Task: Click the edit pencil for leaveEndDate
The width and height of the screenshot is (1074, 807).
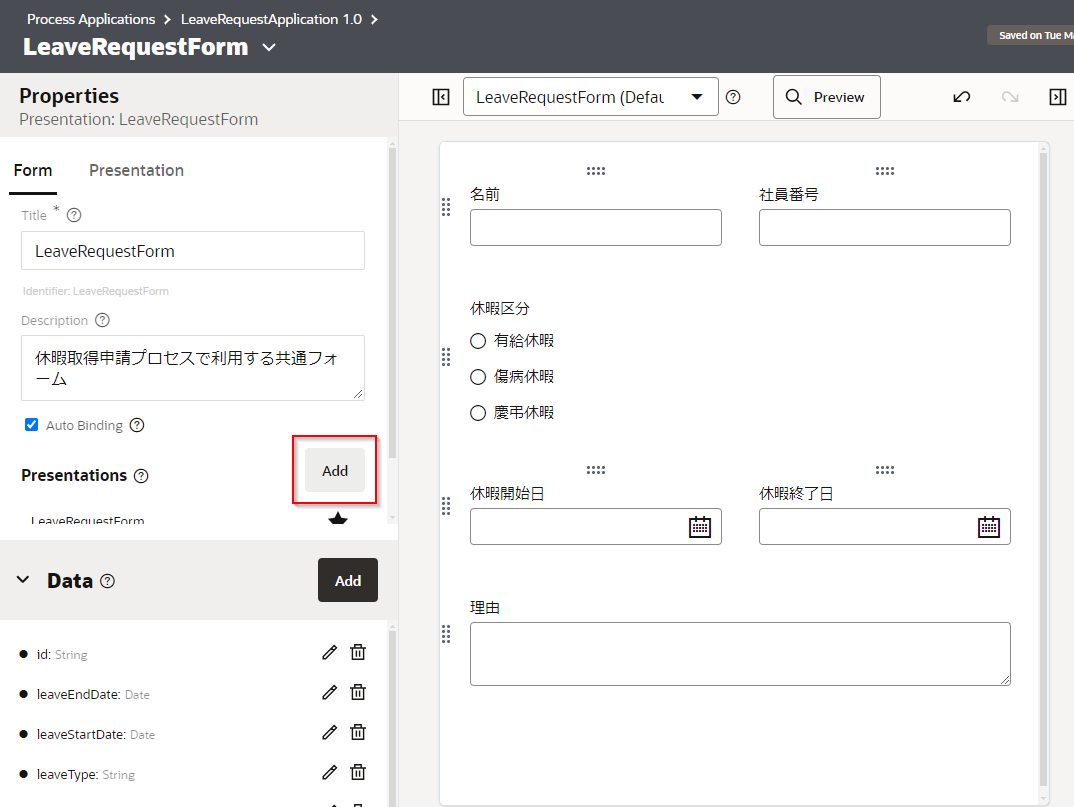Action: pos(329,692)
